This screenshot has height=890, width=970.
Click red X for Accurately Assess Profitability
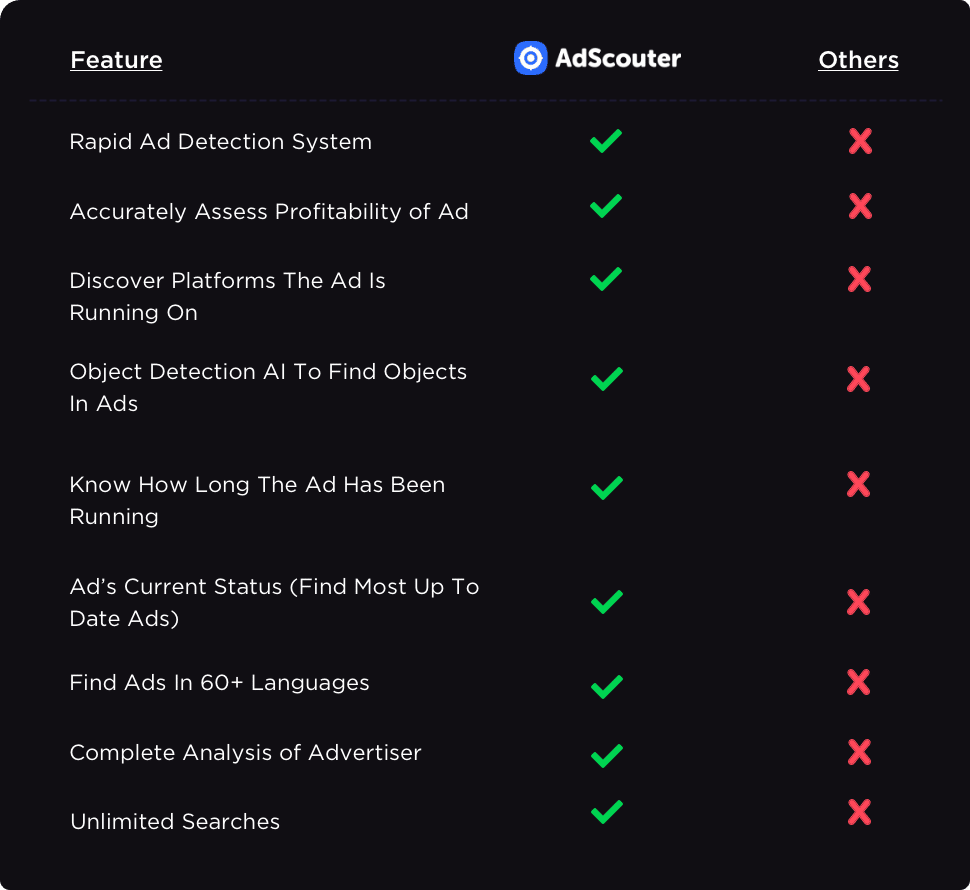tap(860, 206)
